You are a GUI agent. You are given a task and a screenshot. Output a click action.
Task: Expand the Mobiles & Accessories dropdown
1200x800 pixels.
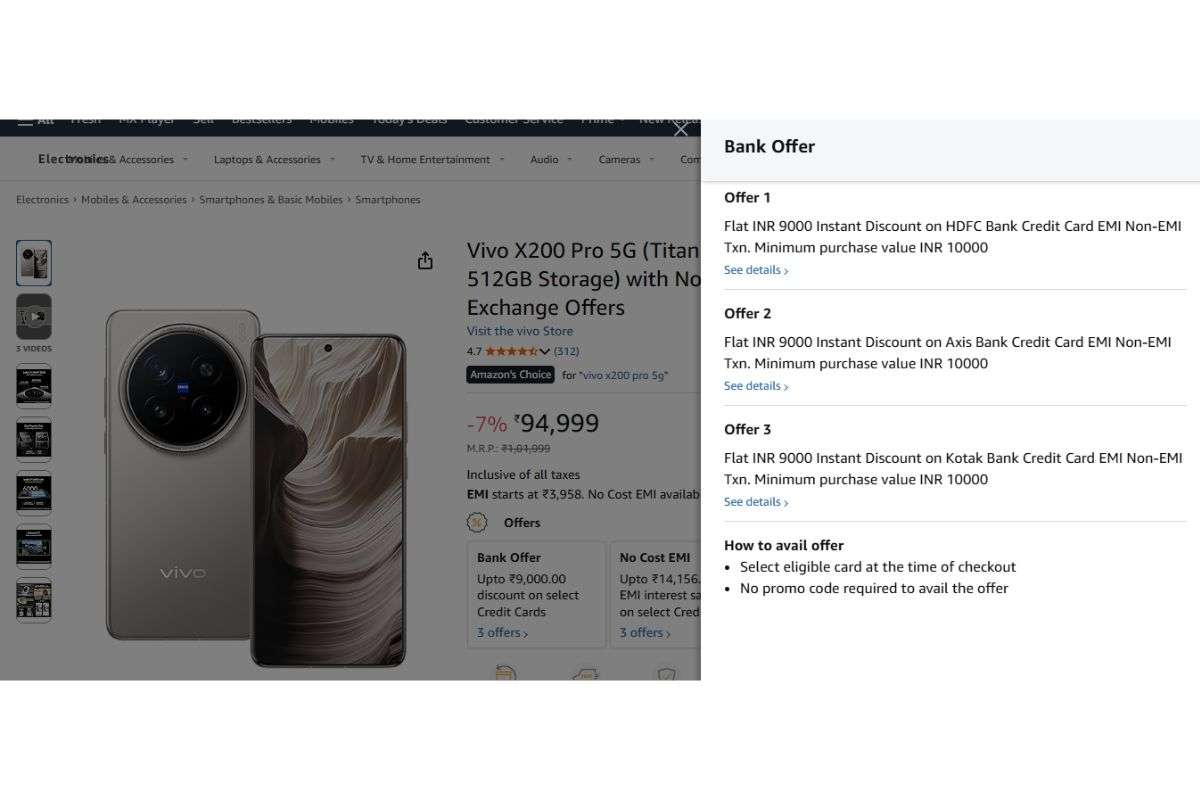(x=120, y=159)
